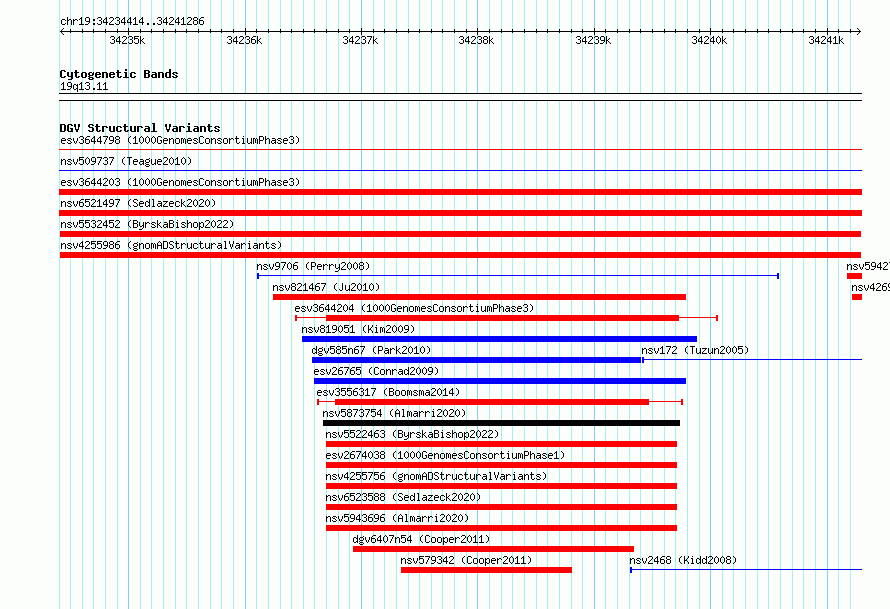The width and height of the screenshot is (890, 609).
Task: Click the dgv585n67 (Park2010) blue bar
Action: coord(477,360)
